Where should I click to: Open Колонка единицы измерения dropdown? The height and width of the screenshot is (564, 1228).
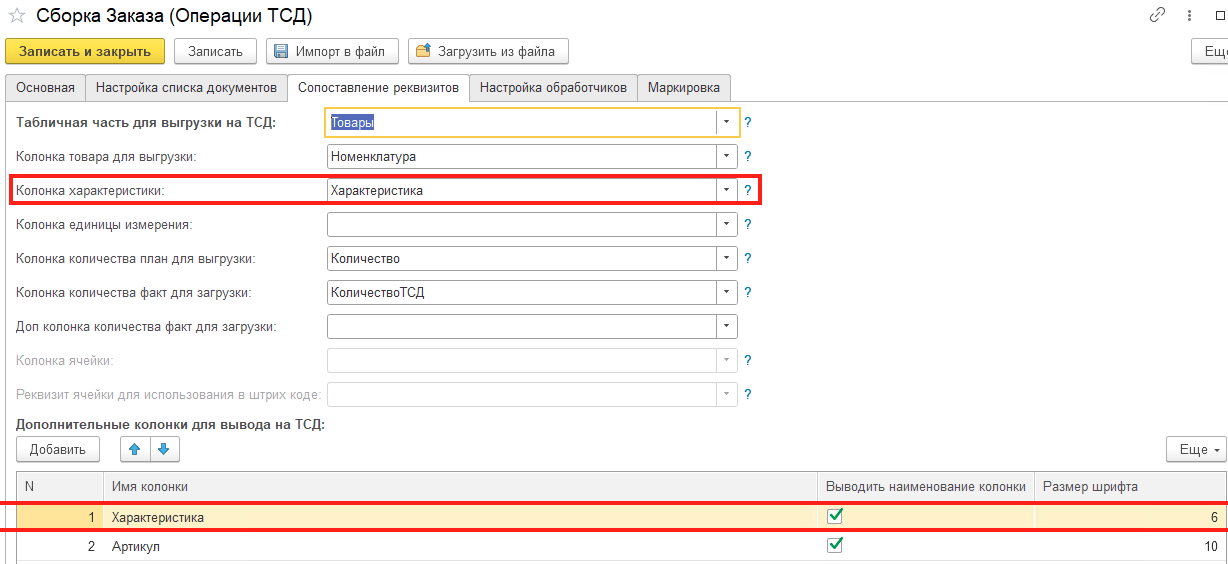(x=727, y=224)
